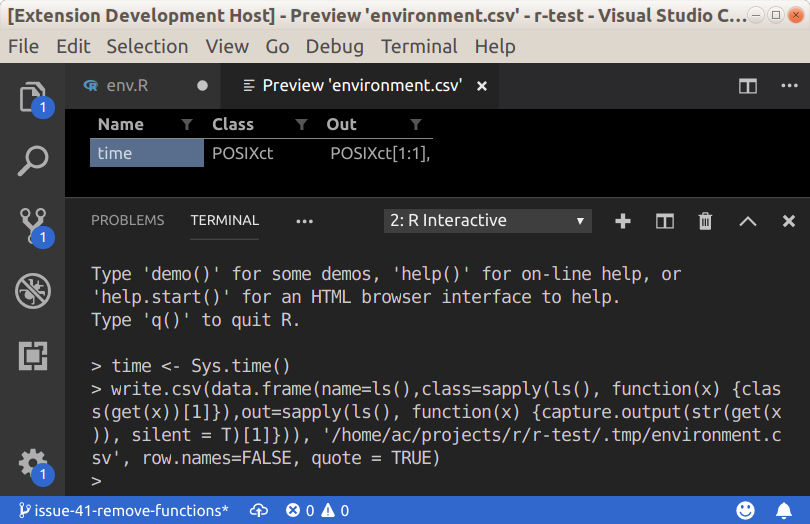810x524 pixels.
Task: Sort by the Name column header
Action: [x=121, y=124]
